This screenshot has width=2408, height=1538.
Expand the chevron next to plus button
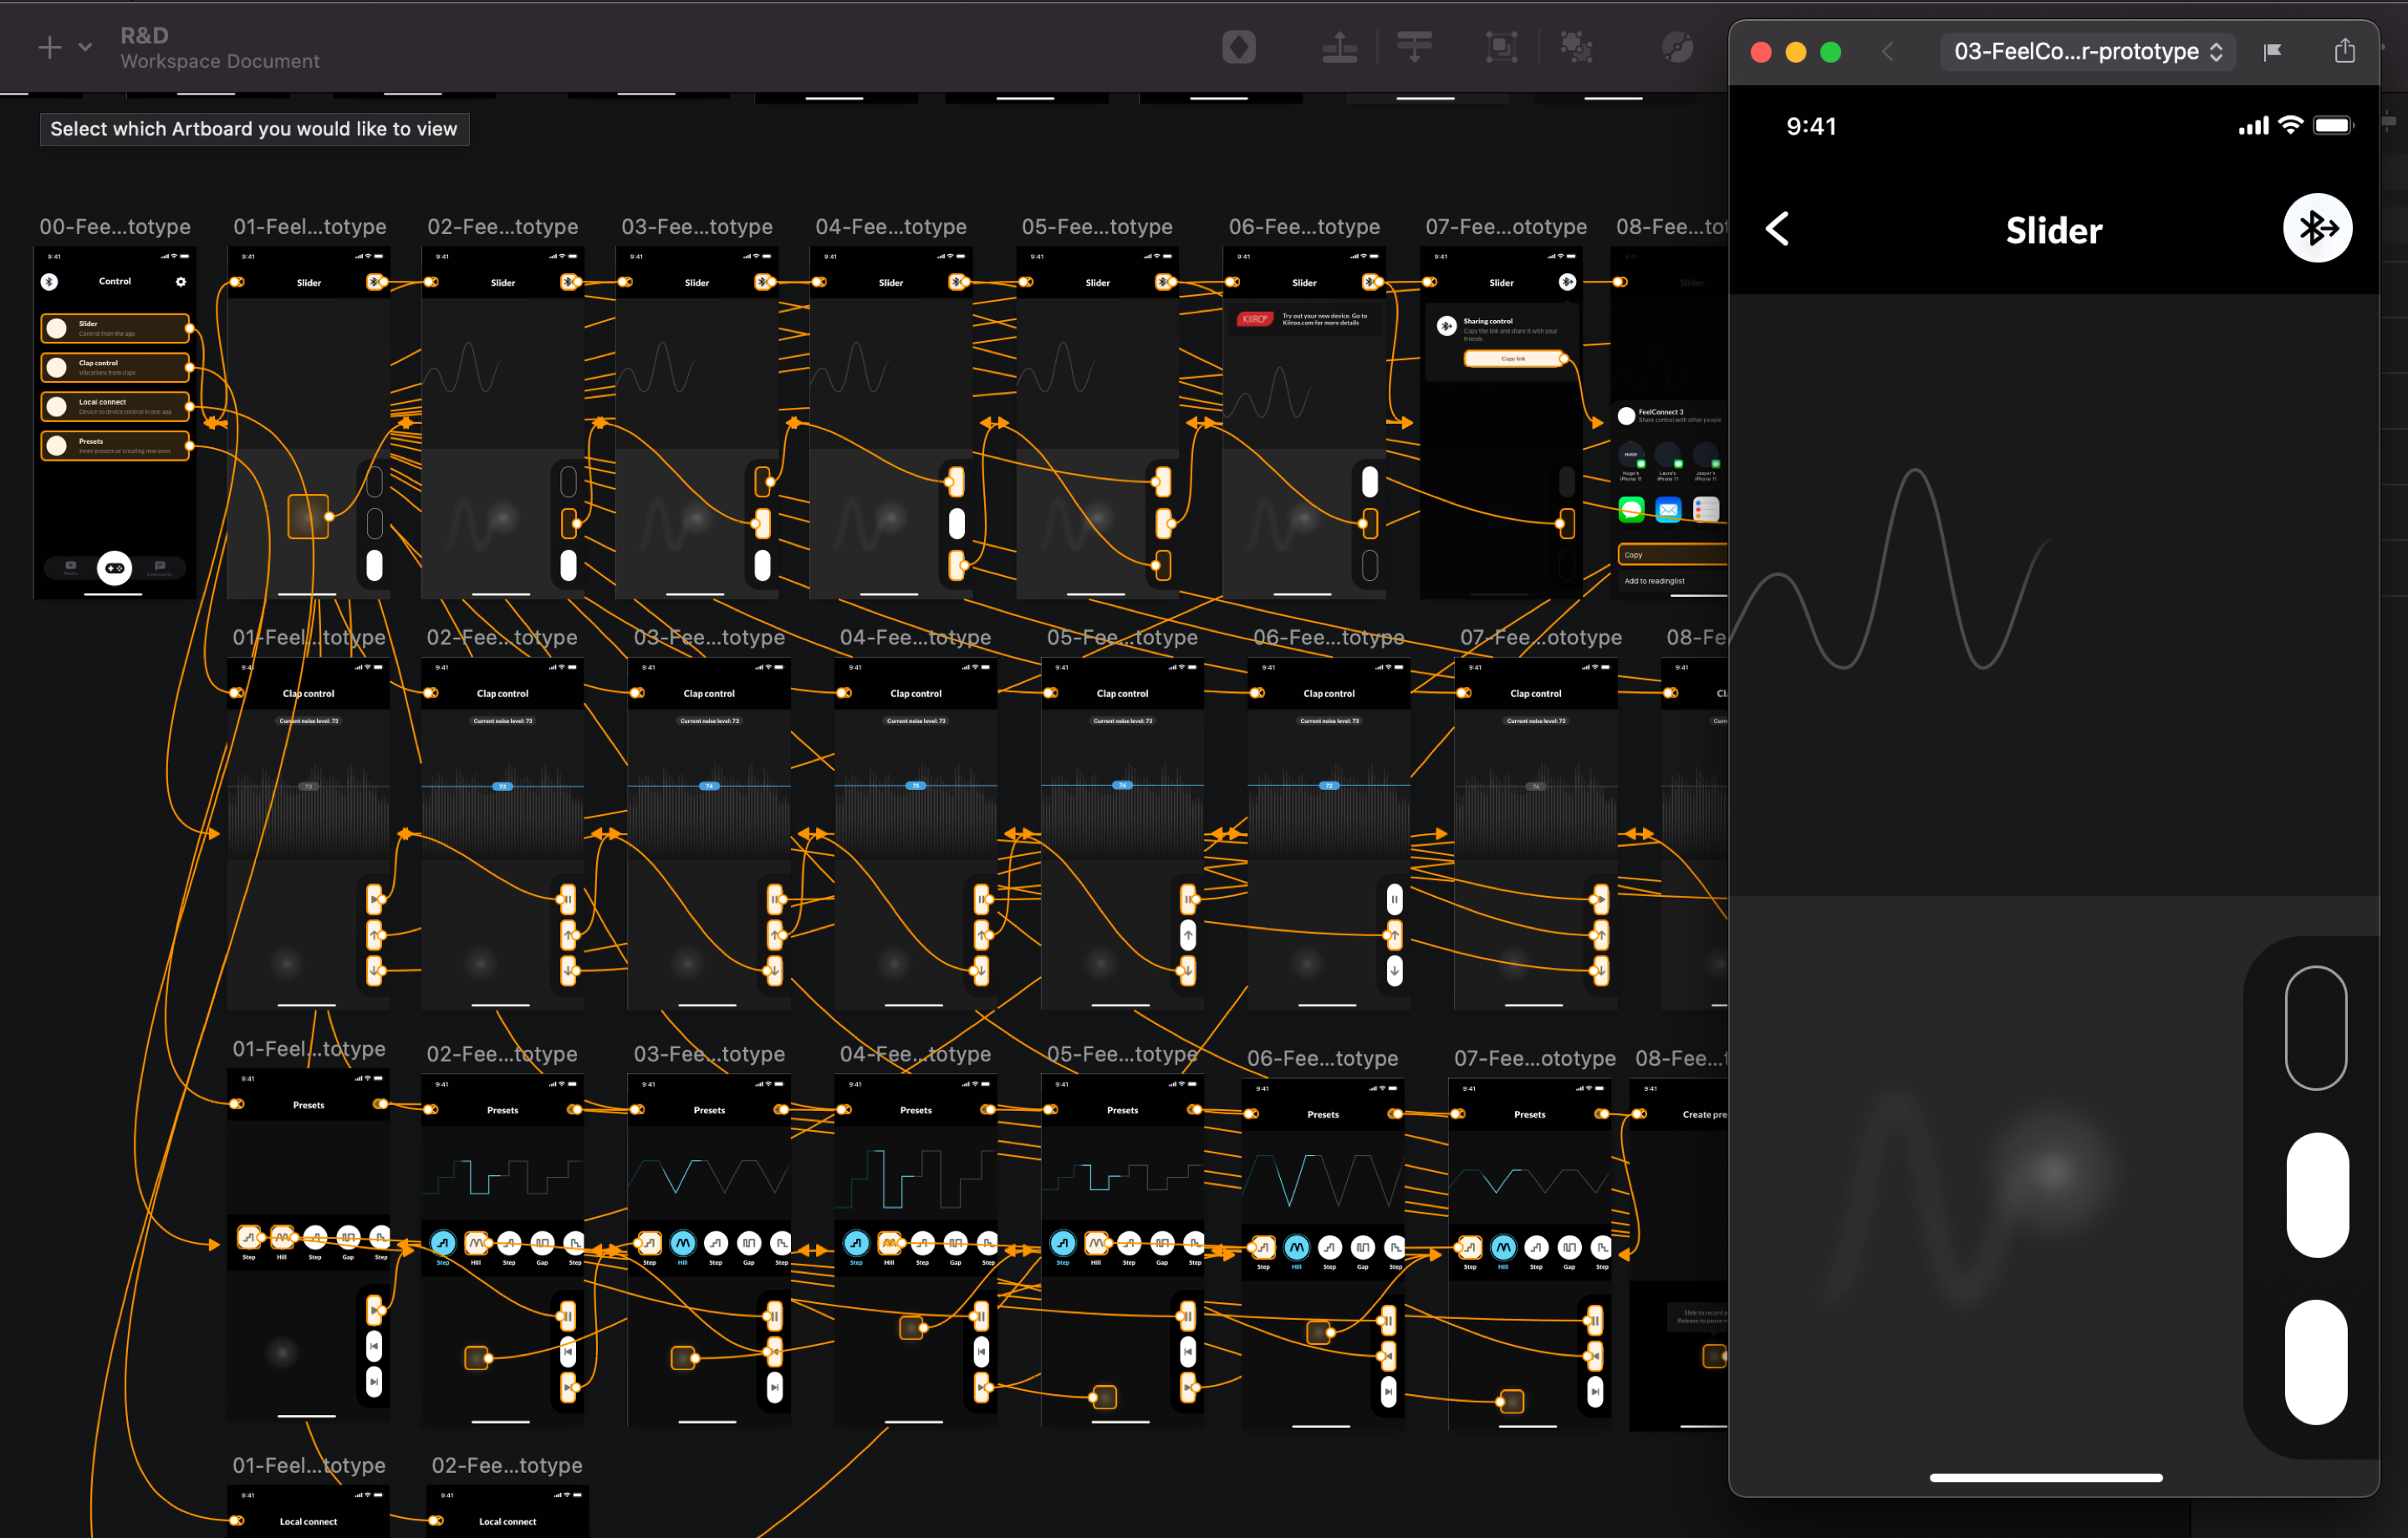pos(86,47)
